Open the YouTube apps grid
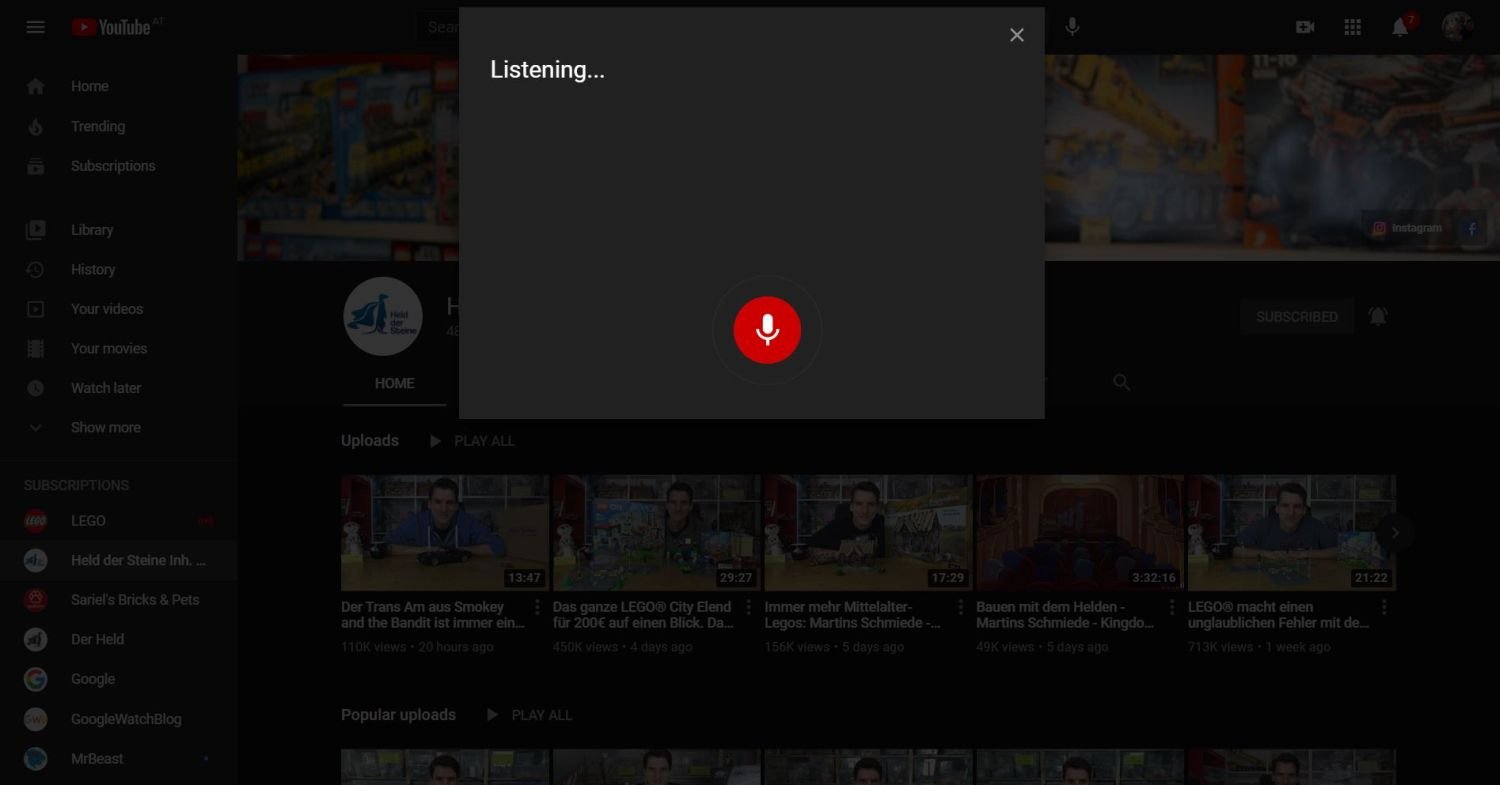 click(1353, 27)
